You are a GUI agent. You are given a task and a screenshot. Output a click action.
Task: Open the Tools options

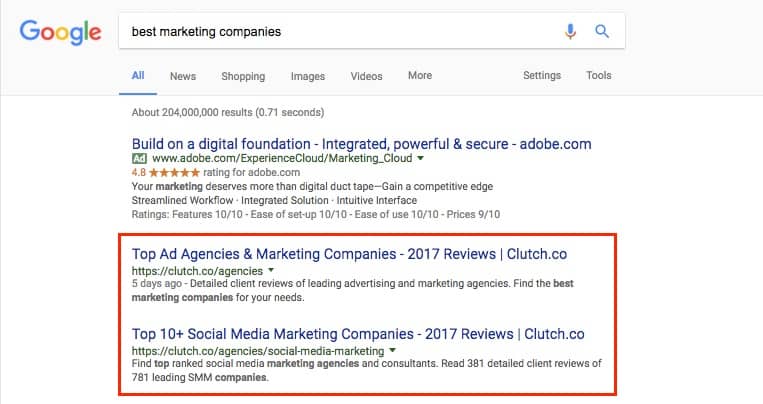[x=599, y=75]
